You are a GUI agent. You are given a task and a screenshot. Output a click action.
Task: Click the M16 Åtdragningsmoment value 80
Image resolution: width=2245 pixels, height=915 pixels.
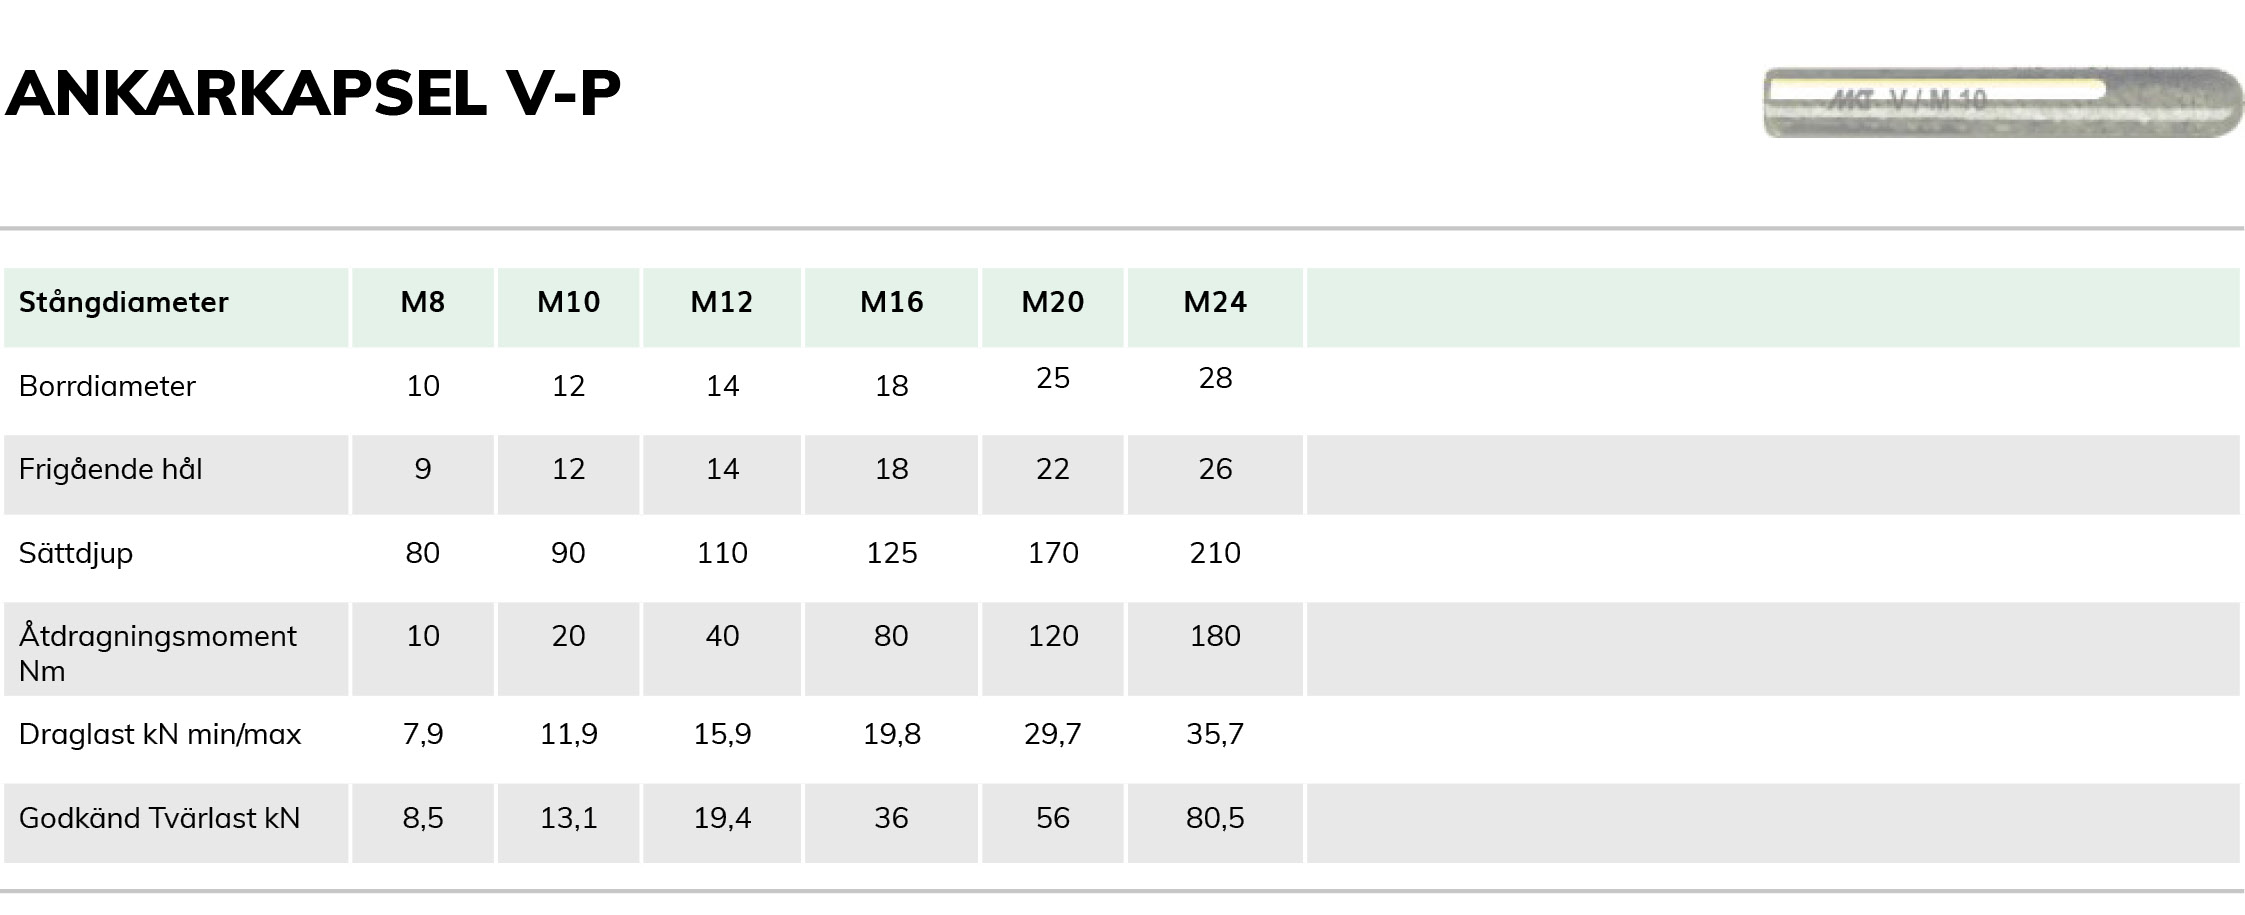(891, 636)
